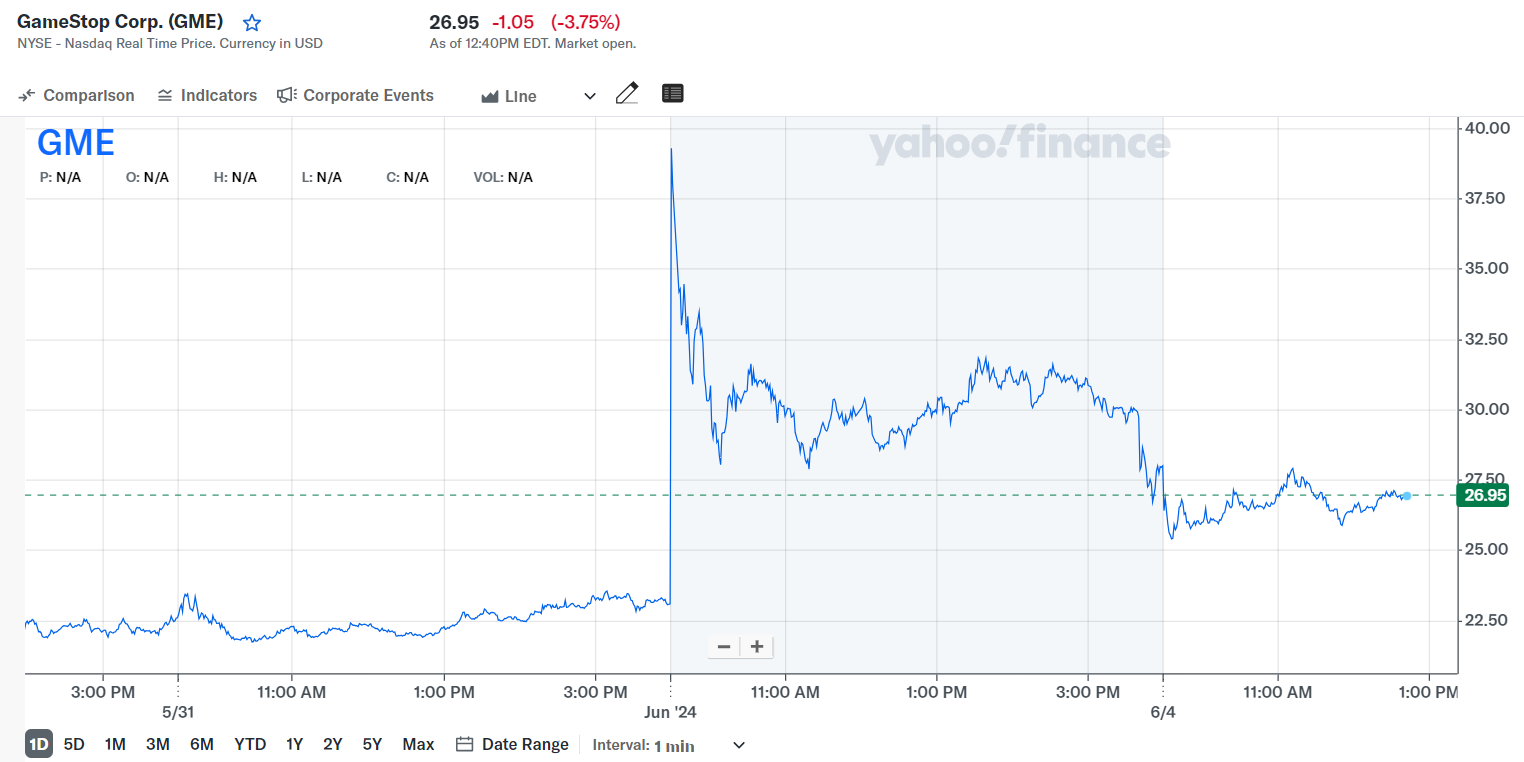Click the 26.95 current price label

tap(1484, 496)
